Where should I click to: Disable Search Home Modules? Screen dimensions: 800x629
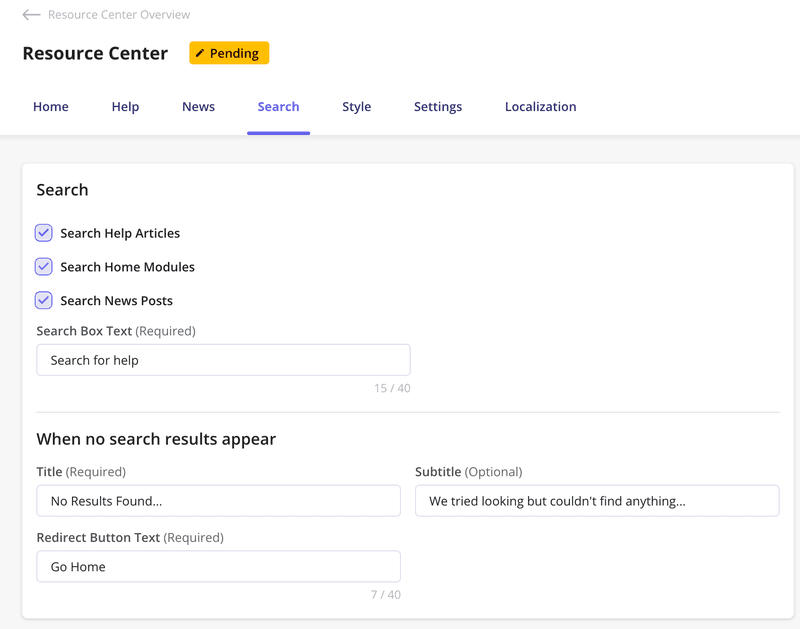click(x=43, y=266)
